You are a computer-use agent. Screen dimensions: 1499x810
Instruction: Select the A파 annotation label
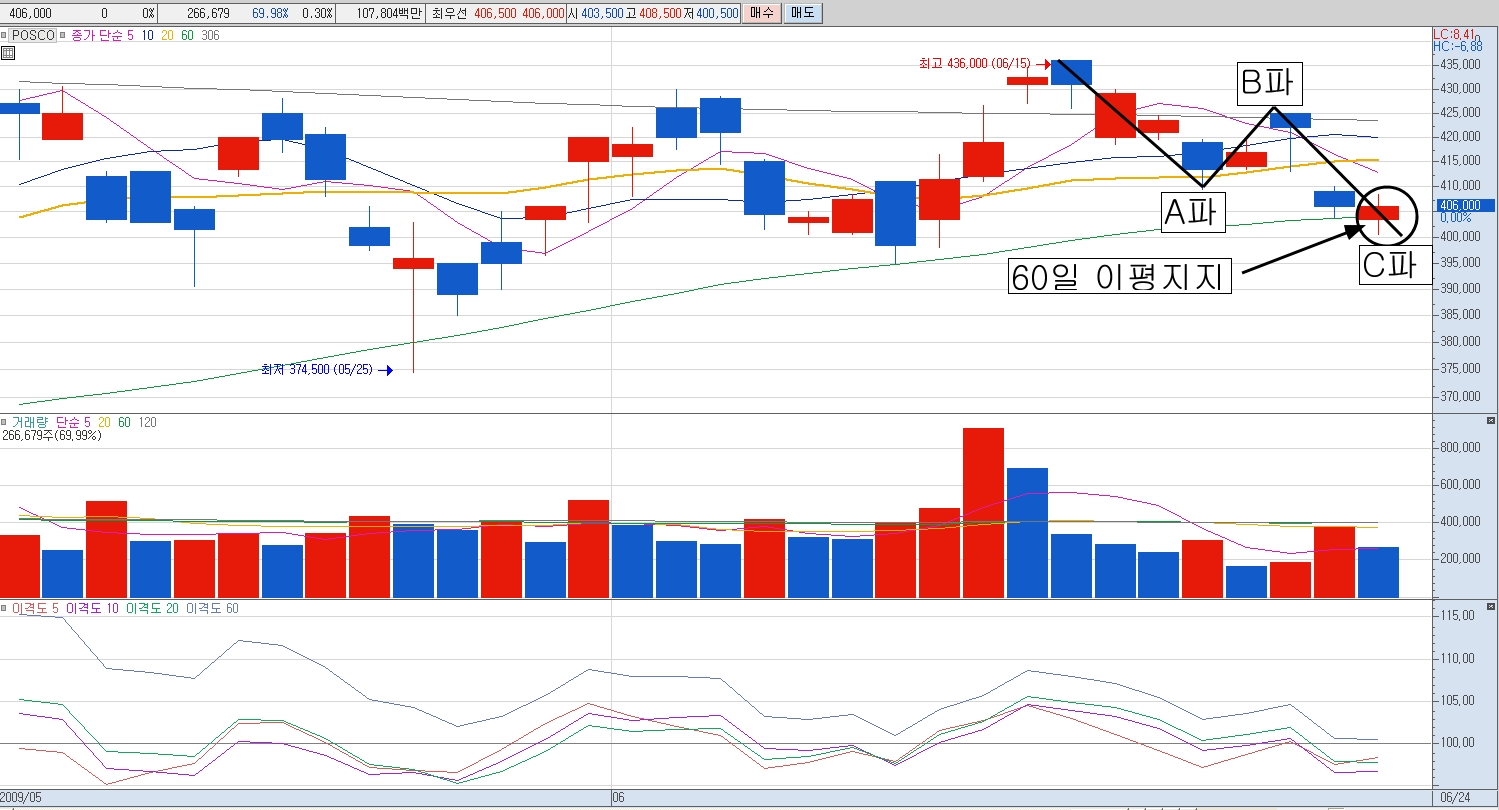point(1193,212)
